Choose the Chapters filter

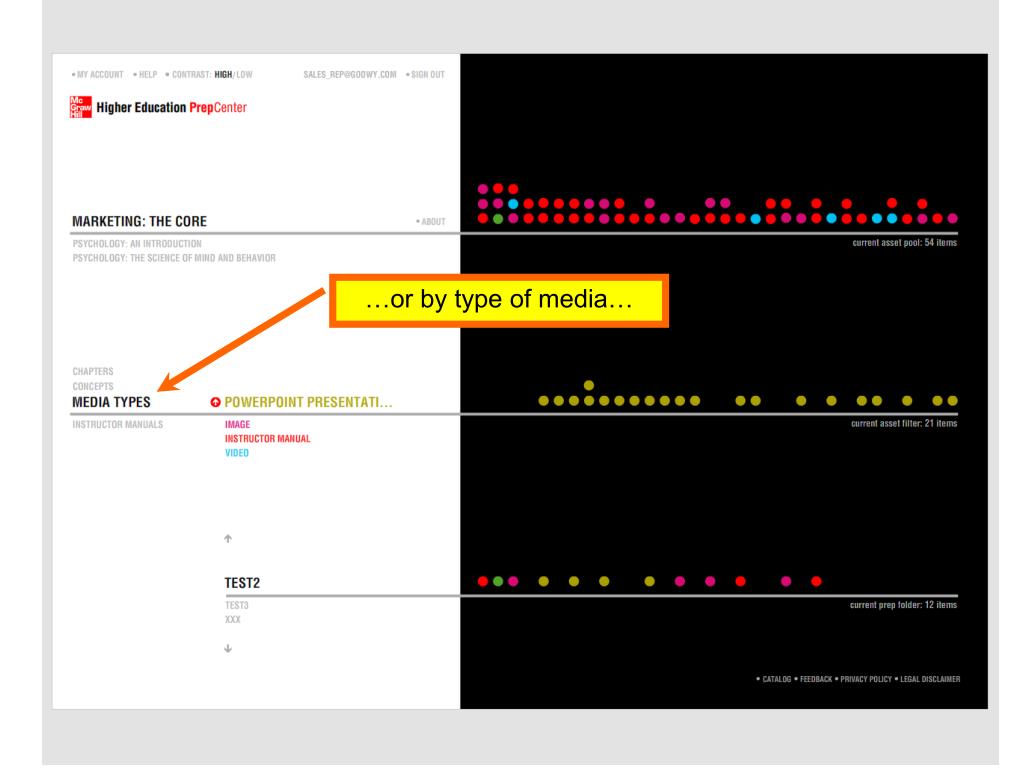pos(93,372)
